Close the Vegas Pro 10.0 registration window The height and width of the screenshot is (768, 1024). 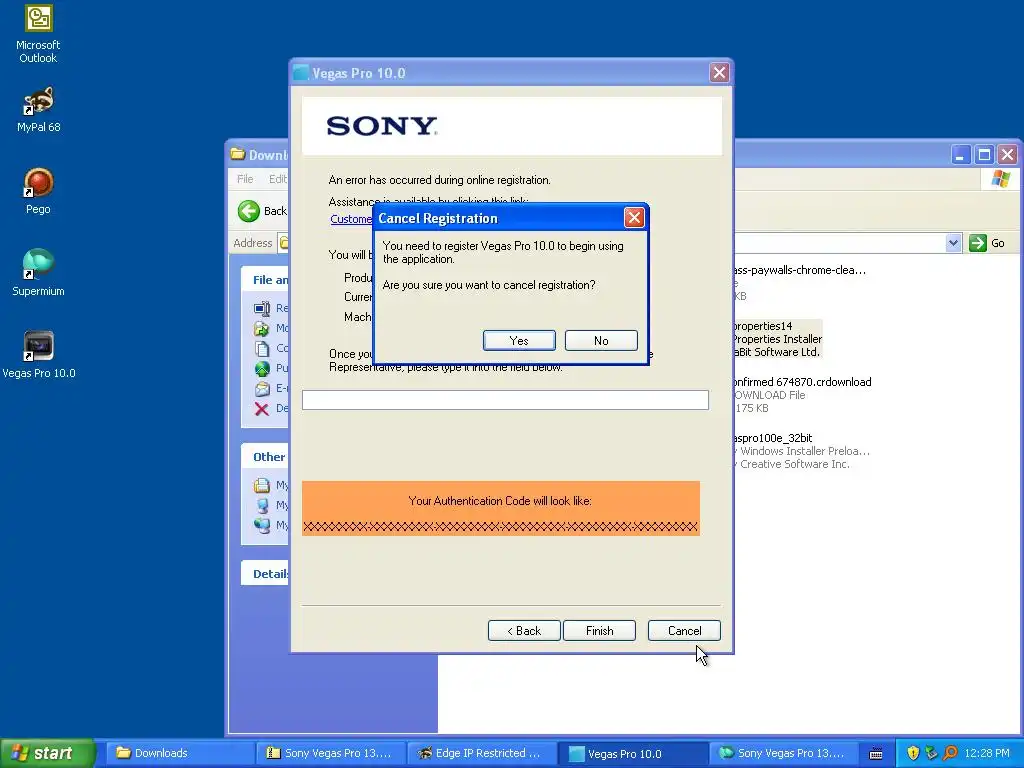pyautogui.click(x=719, y=72)
